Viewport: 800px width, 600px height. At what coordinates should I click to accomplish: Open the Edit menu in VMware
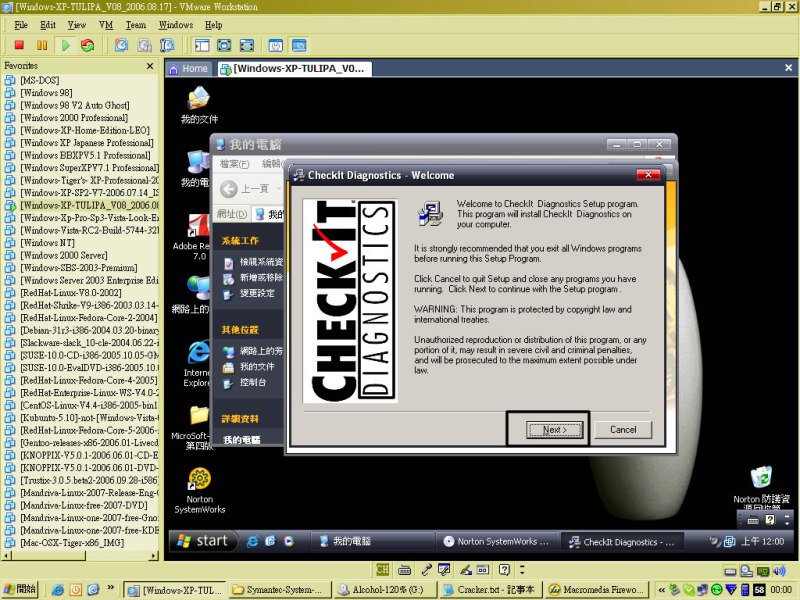click(48, 25)
